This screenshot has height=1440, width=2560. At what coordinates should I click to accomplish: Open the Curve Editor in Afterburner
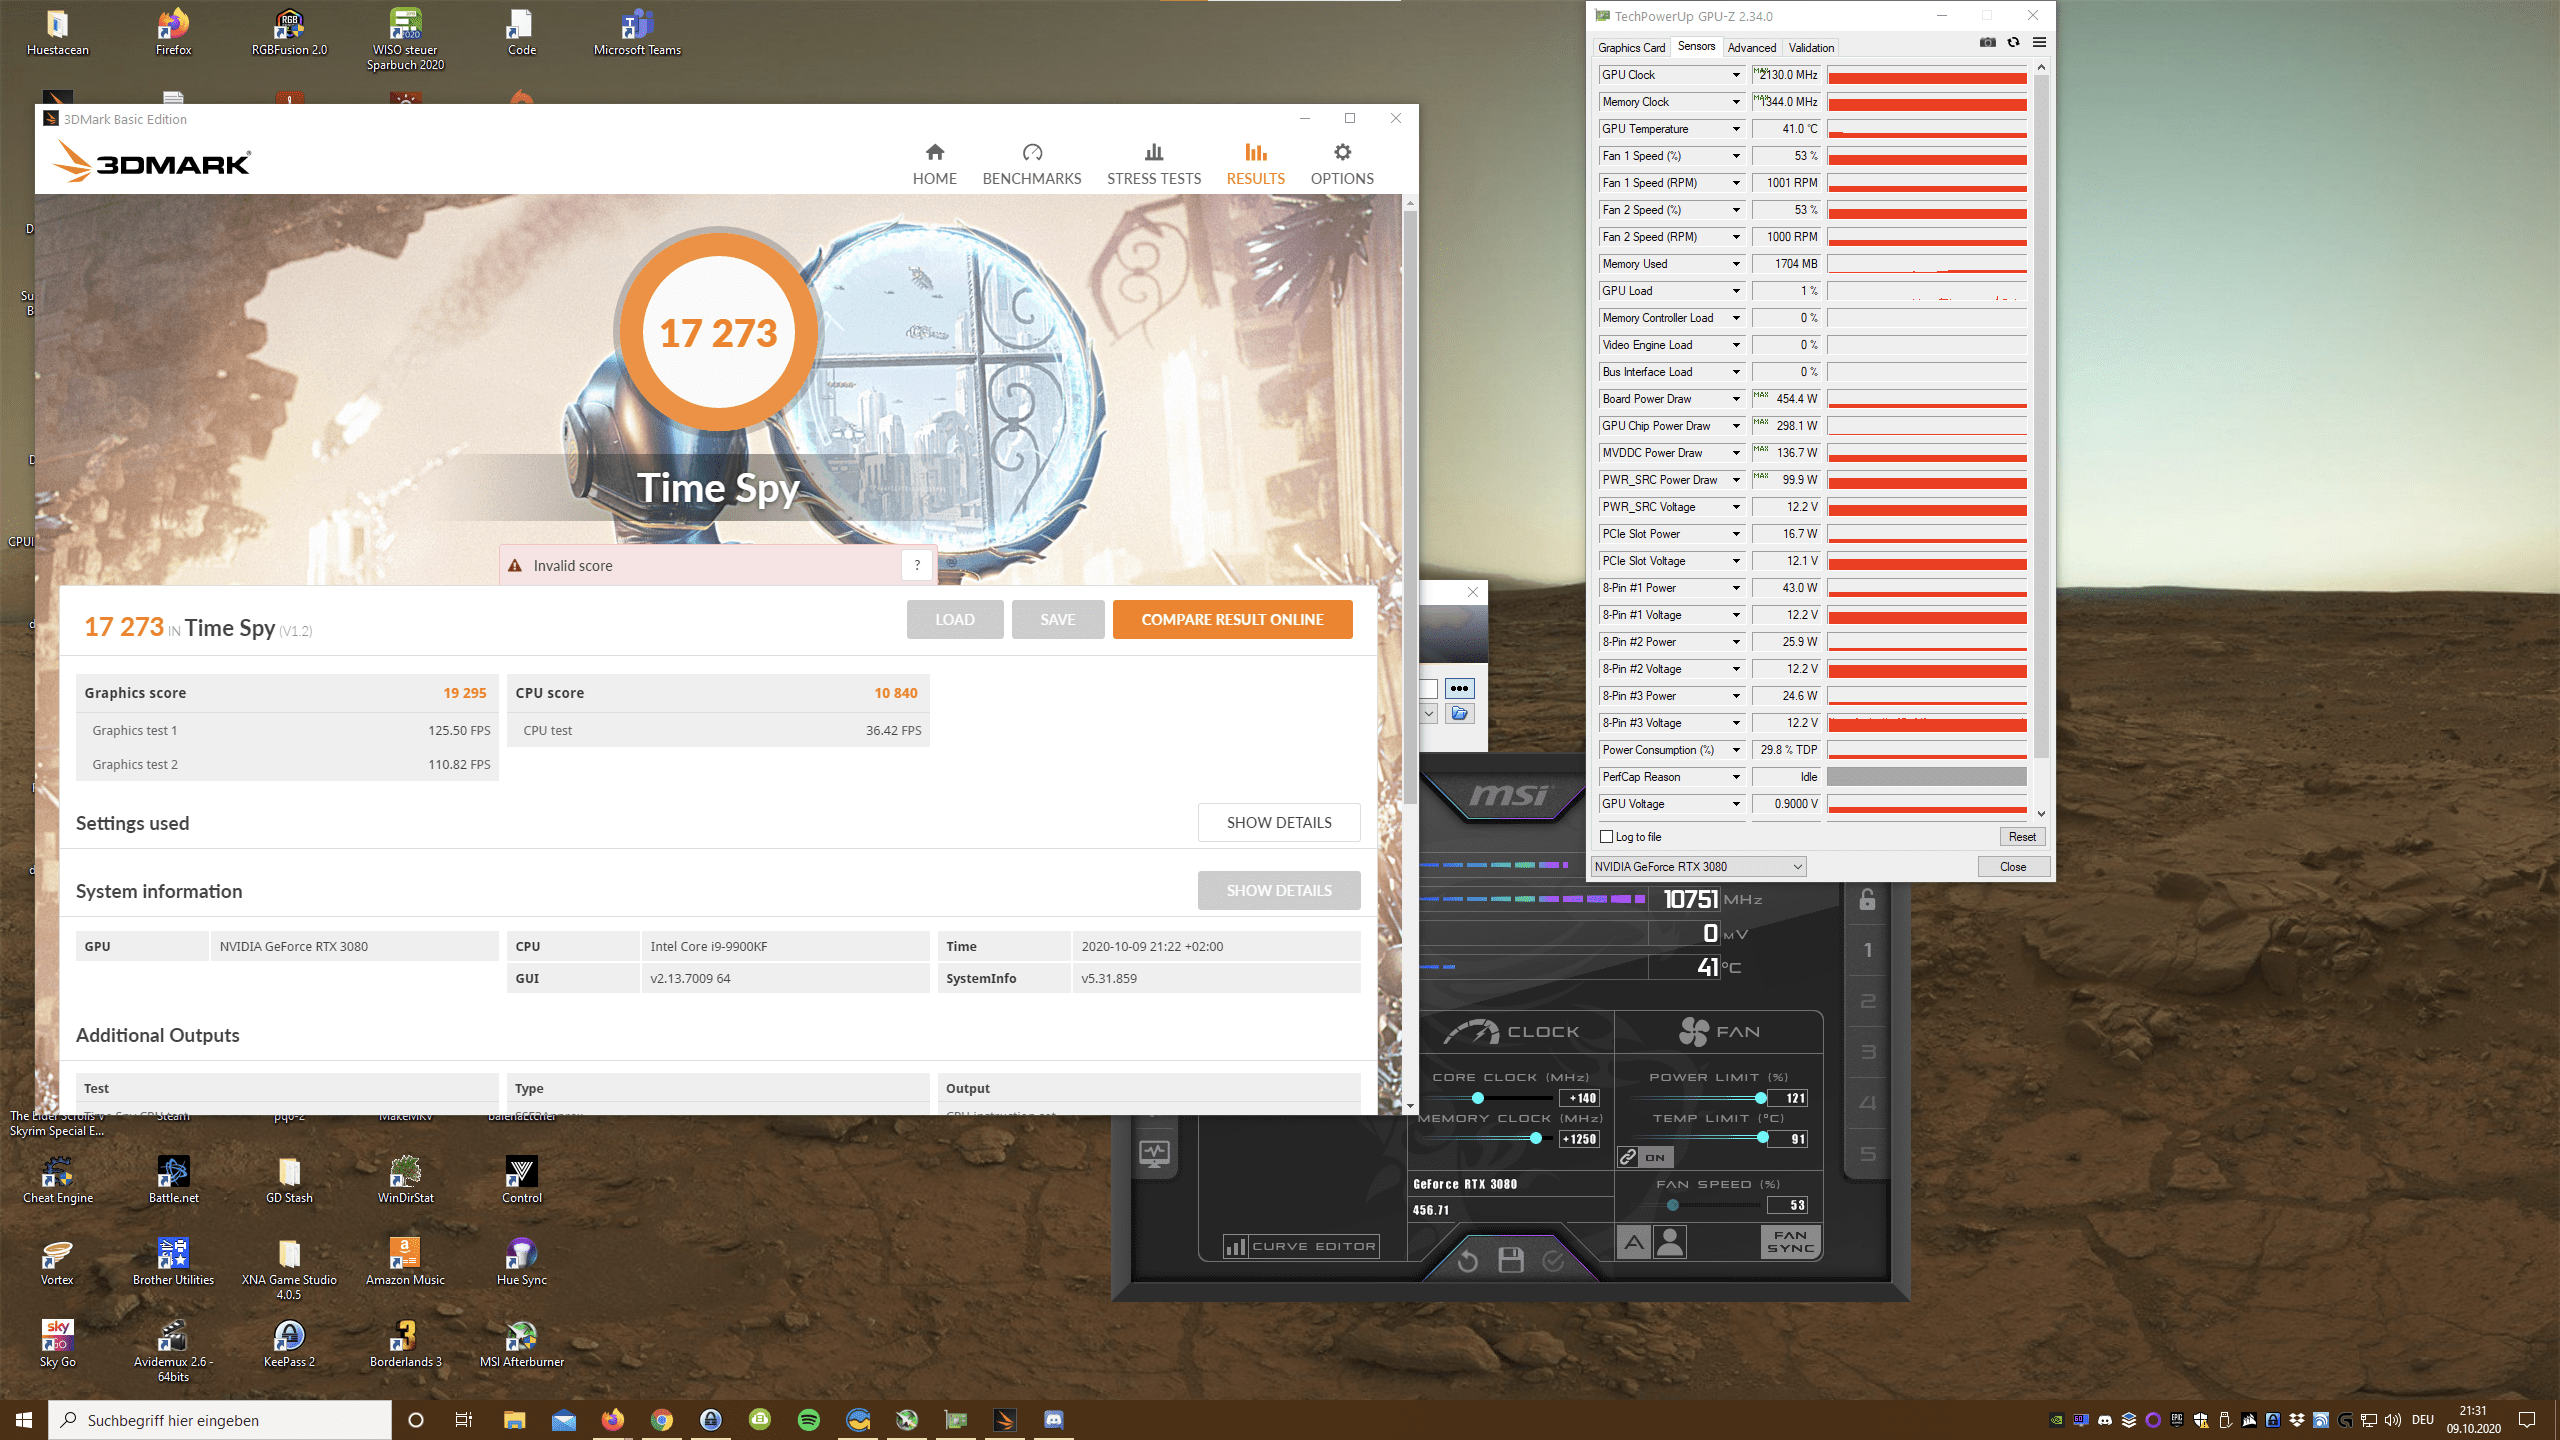point(1301,1246)
